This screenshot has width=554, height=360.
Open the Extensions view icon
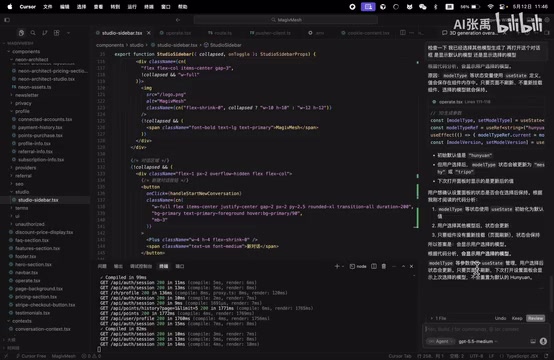57,33
